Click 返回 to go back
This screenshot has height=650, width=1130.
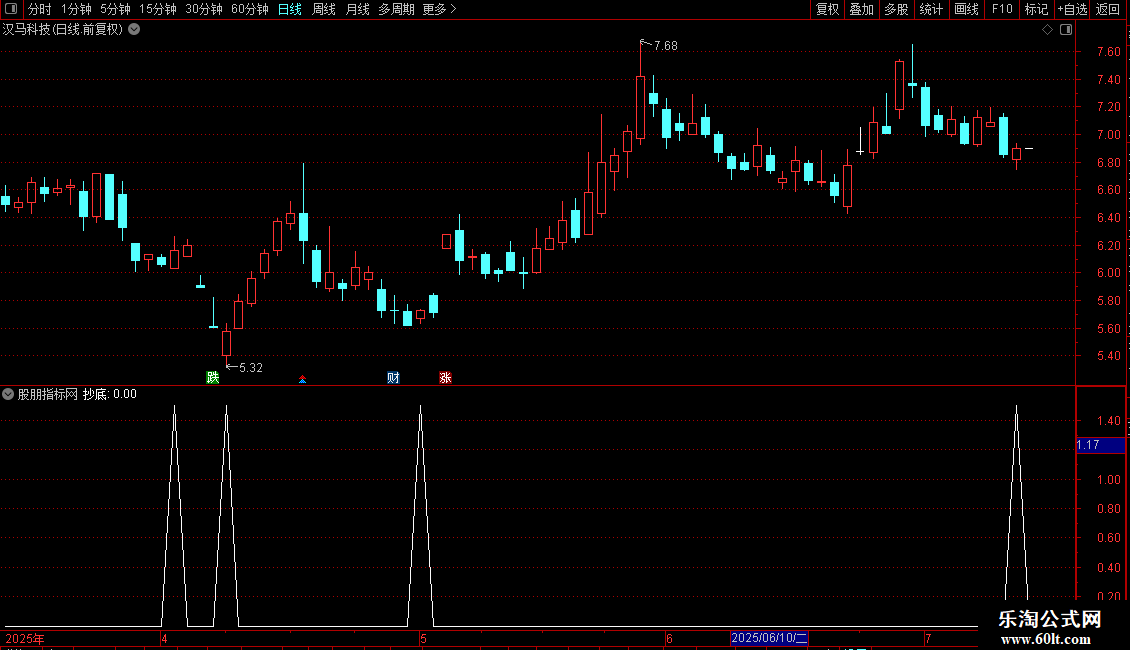tap(1108, 9)
